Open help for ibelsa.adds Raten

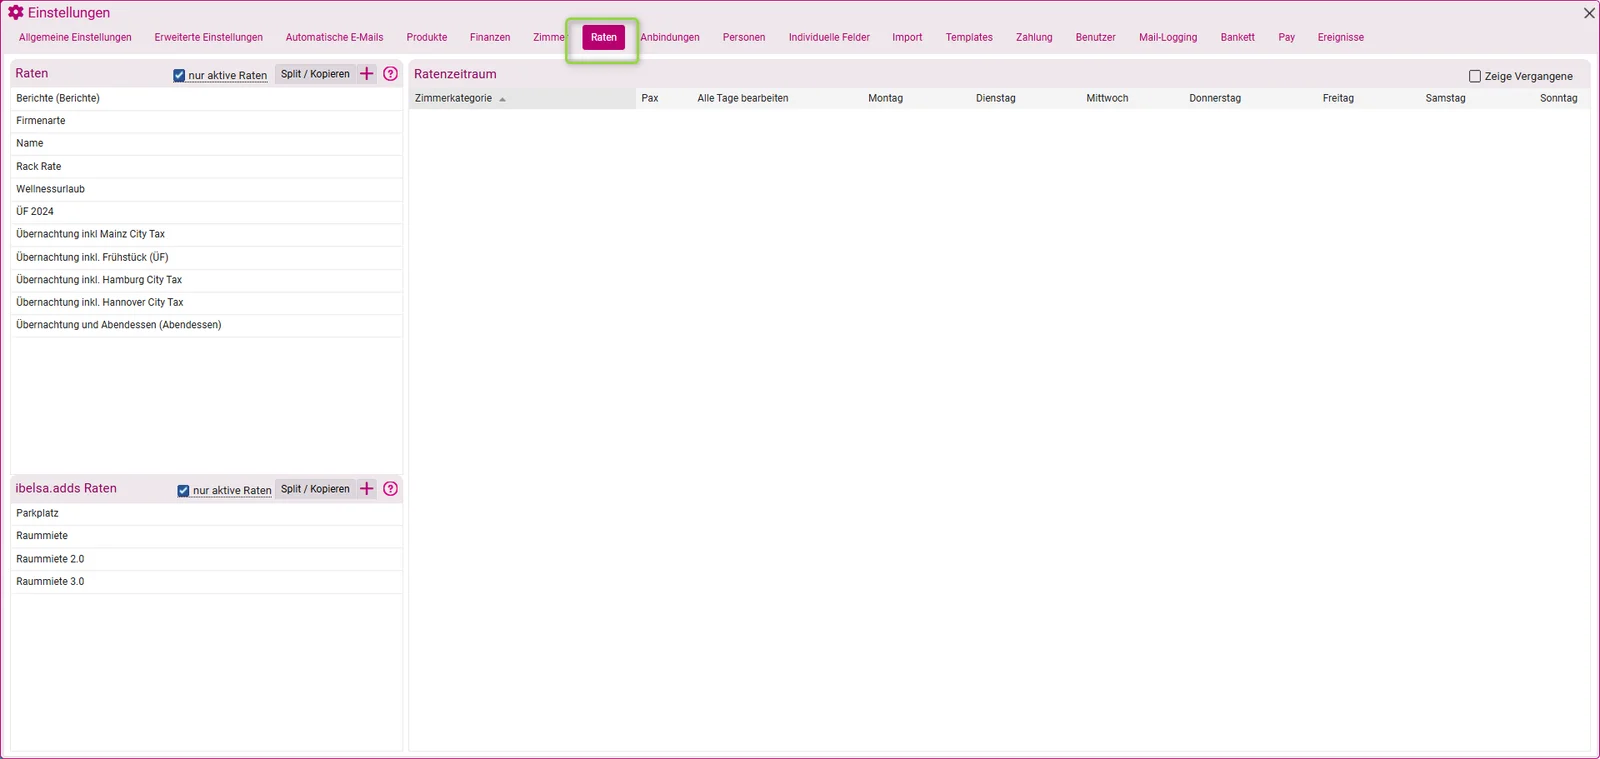pyautogui.click(x=391, y=489)
